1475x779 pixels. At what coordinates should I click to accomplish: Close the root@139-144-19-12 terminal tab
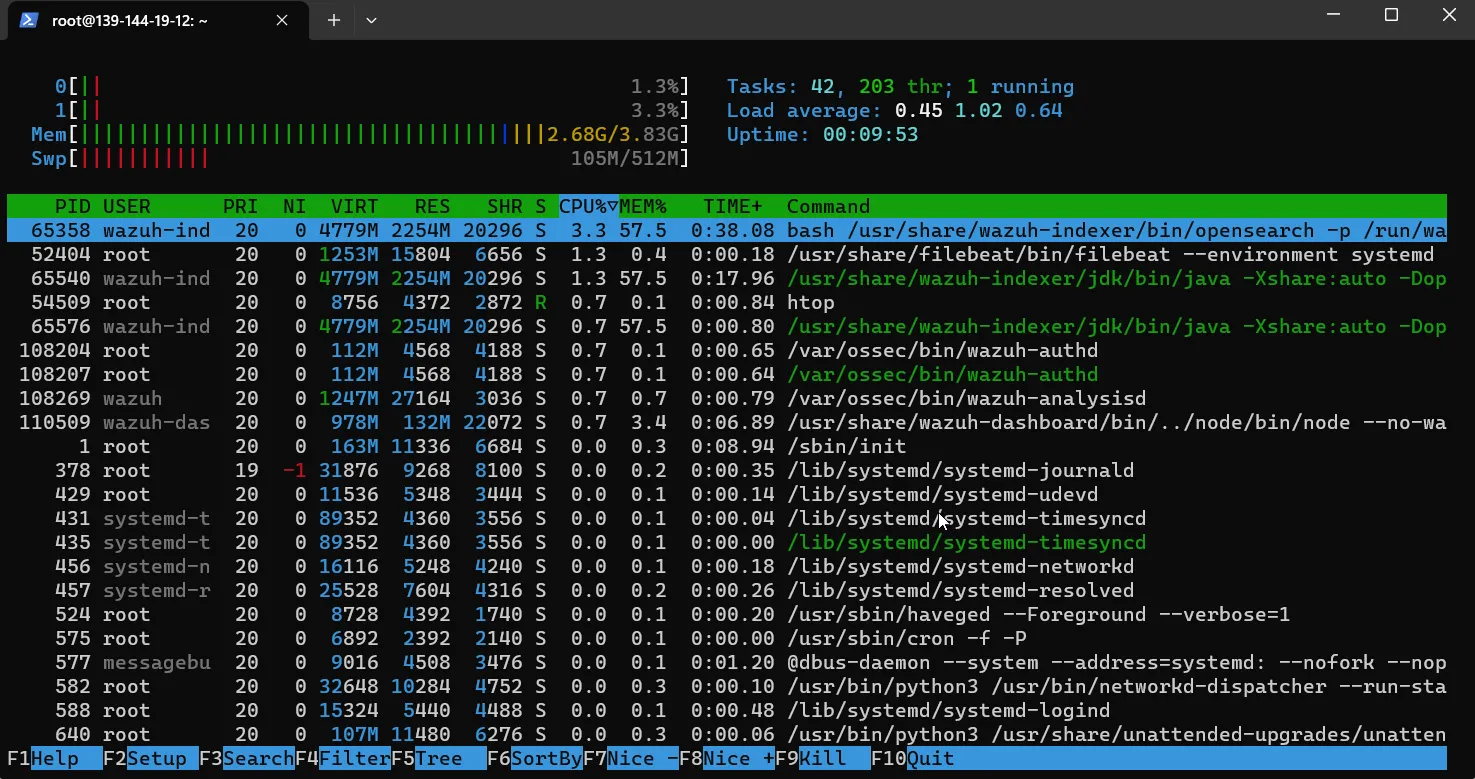[282, 20]
